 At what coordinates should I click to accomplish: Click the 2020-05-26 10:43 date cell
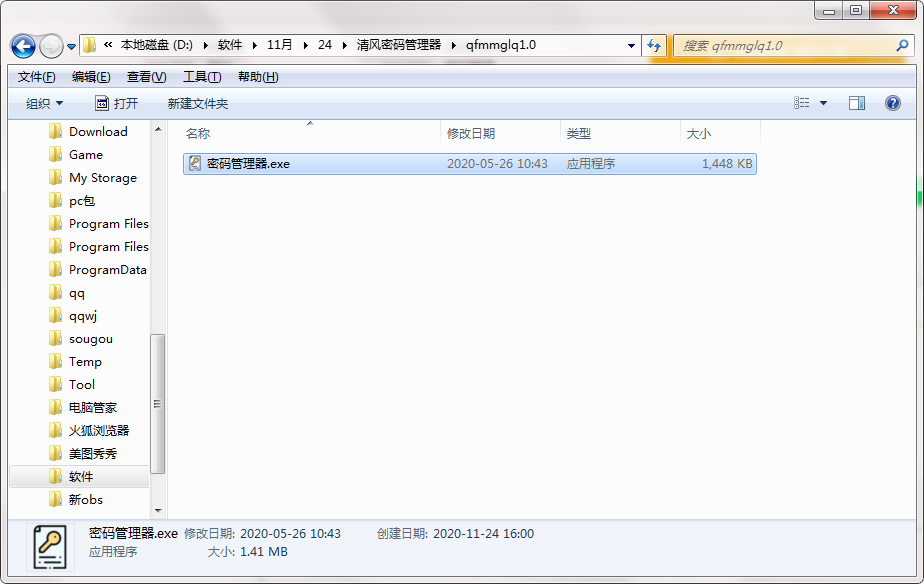click(497, 164)
